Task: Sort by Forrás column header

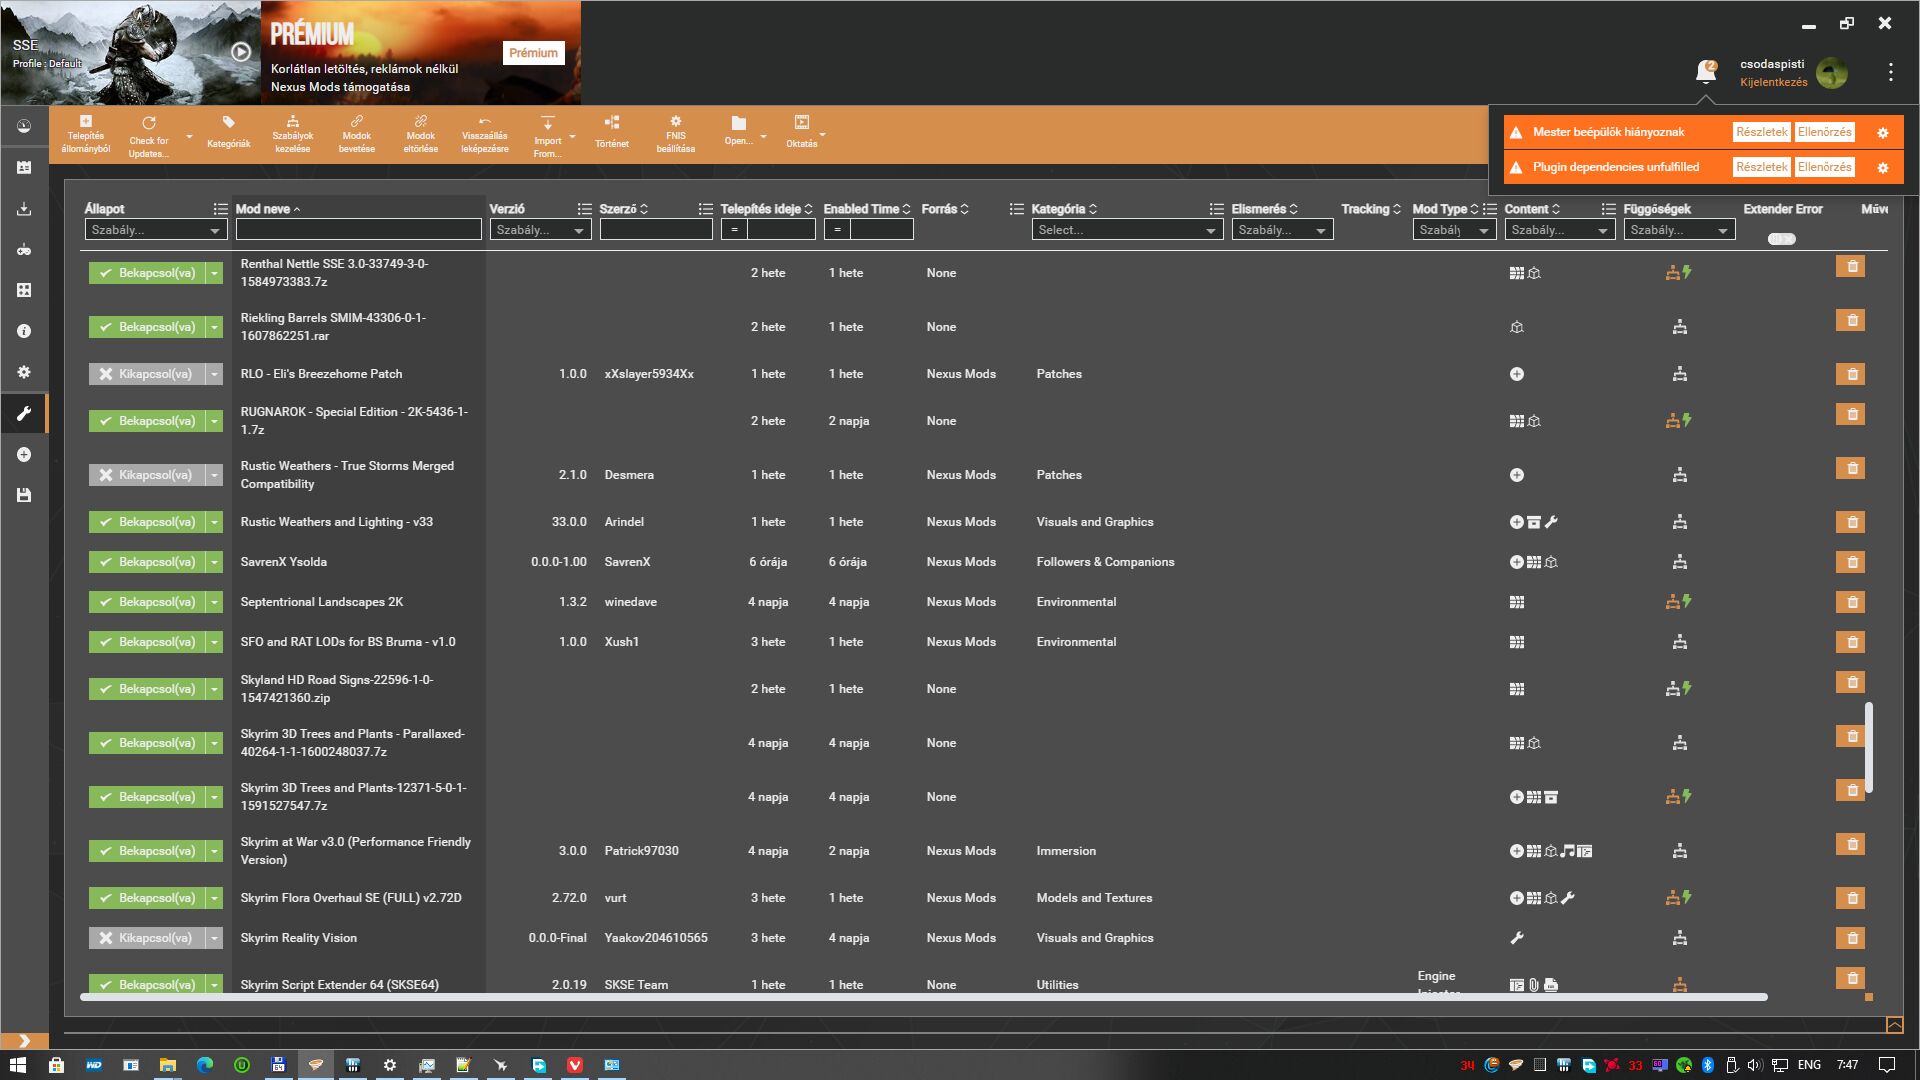Action: tap(945, 209)
